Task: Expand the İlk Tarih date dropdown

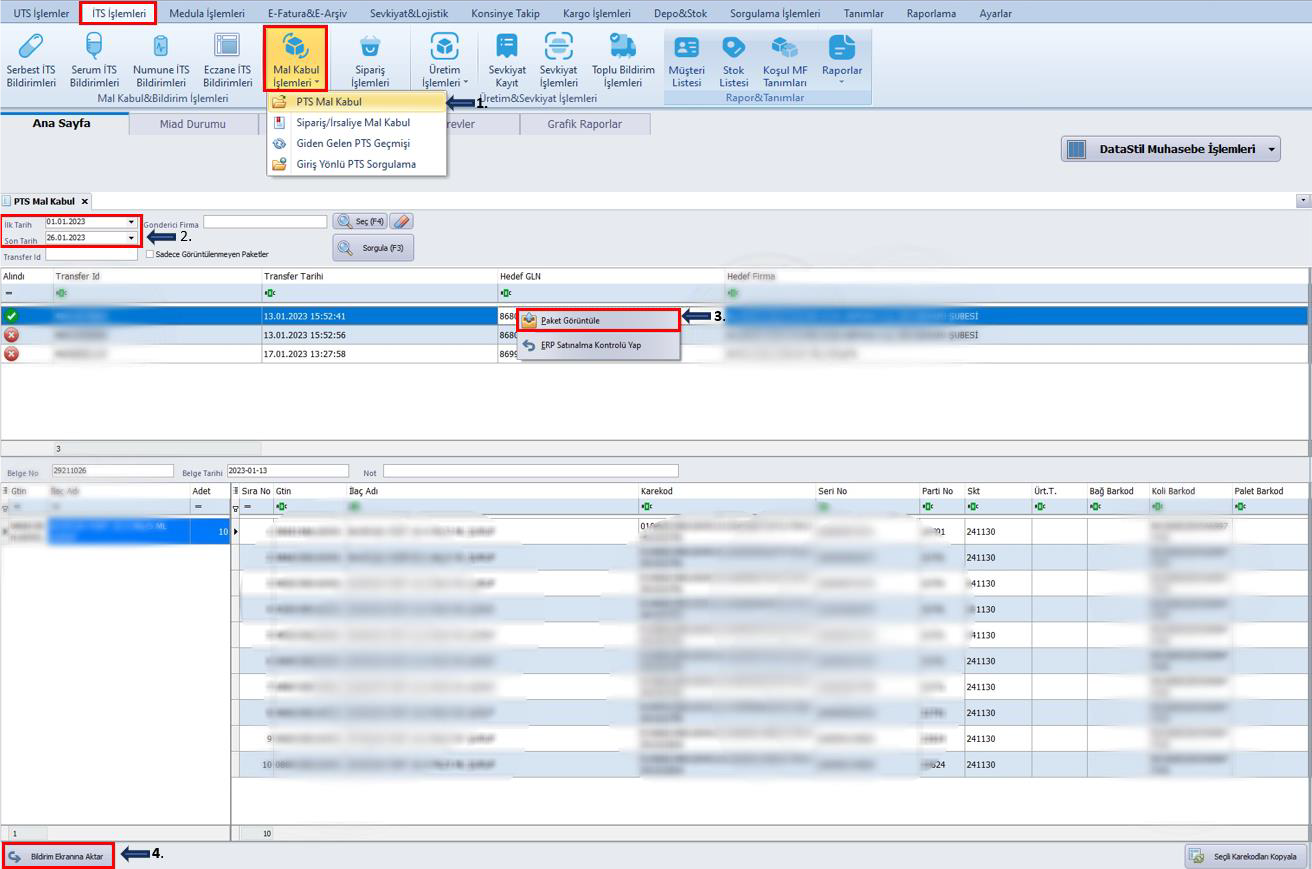Action: pos(131,222)
